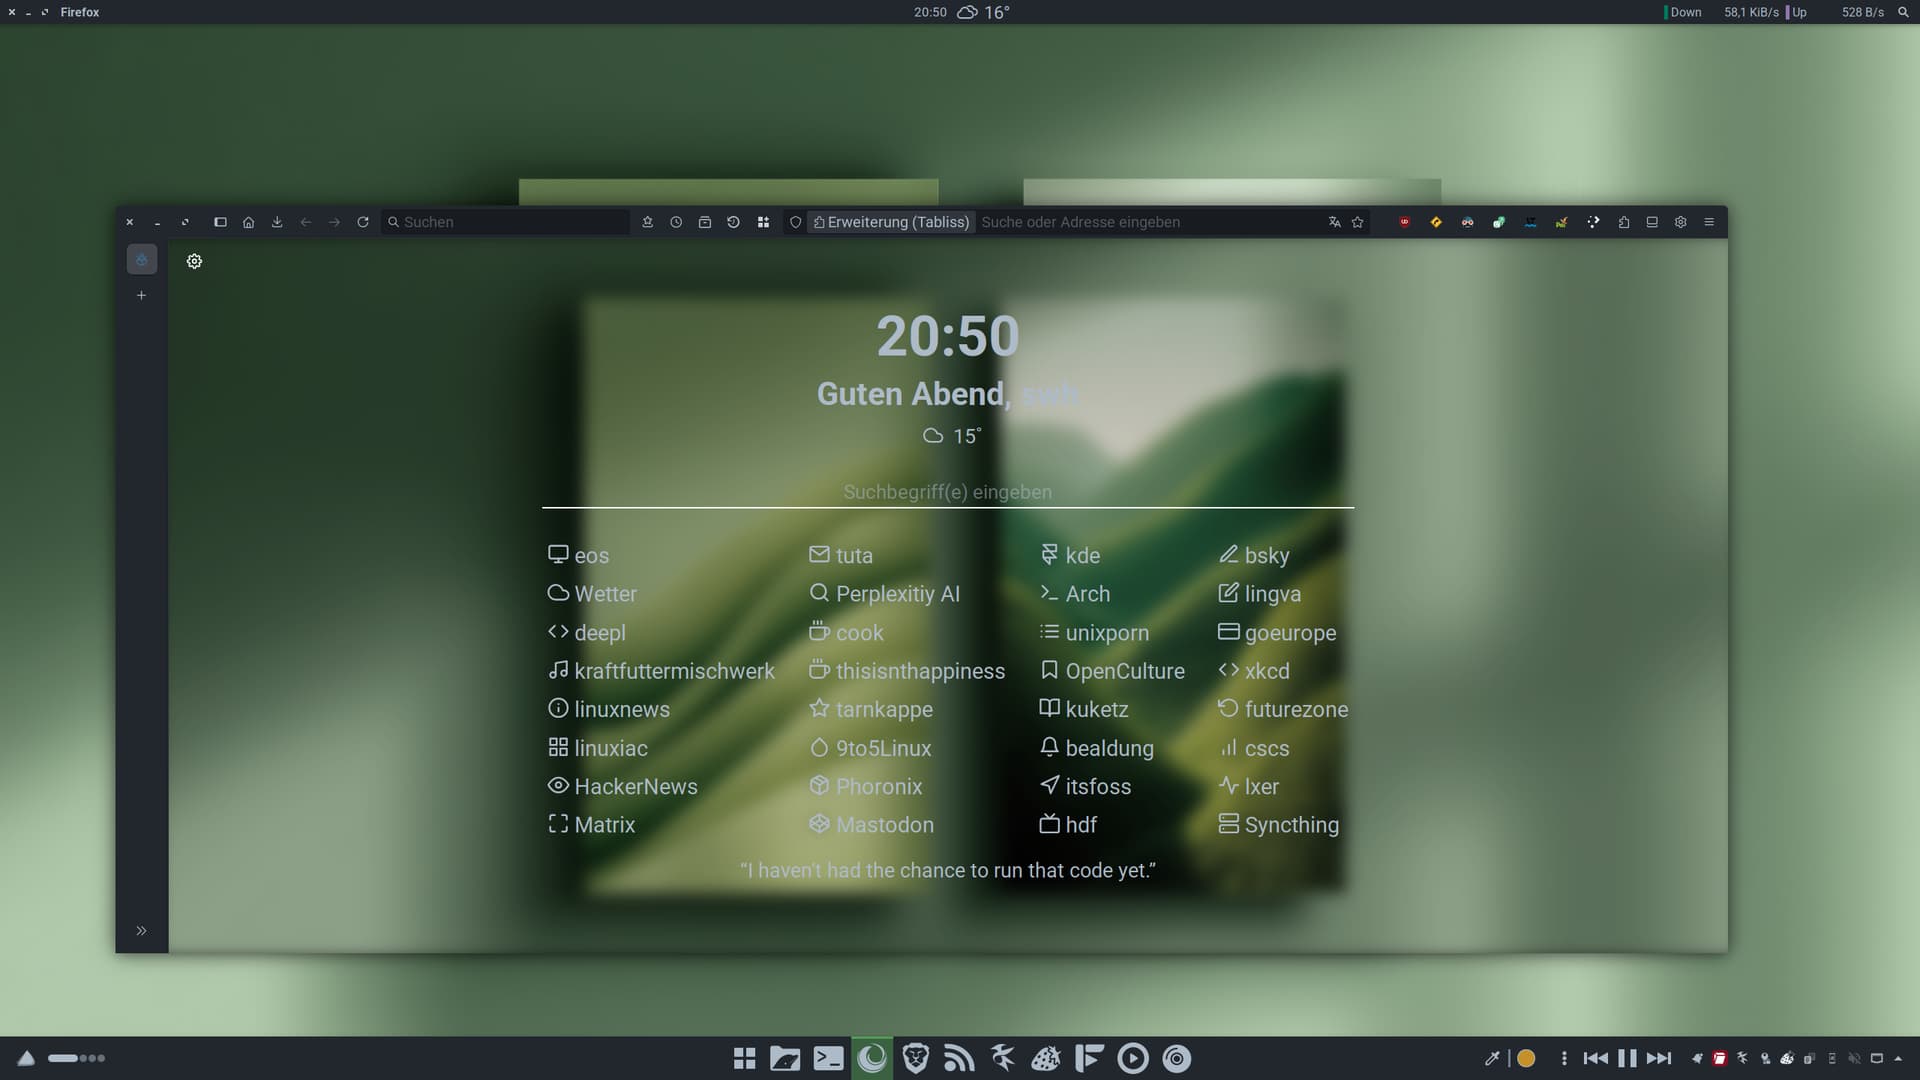Click the Suchbegriff(e) eingeben search field

coord(947,492)
